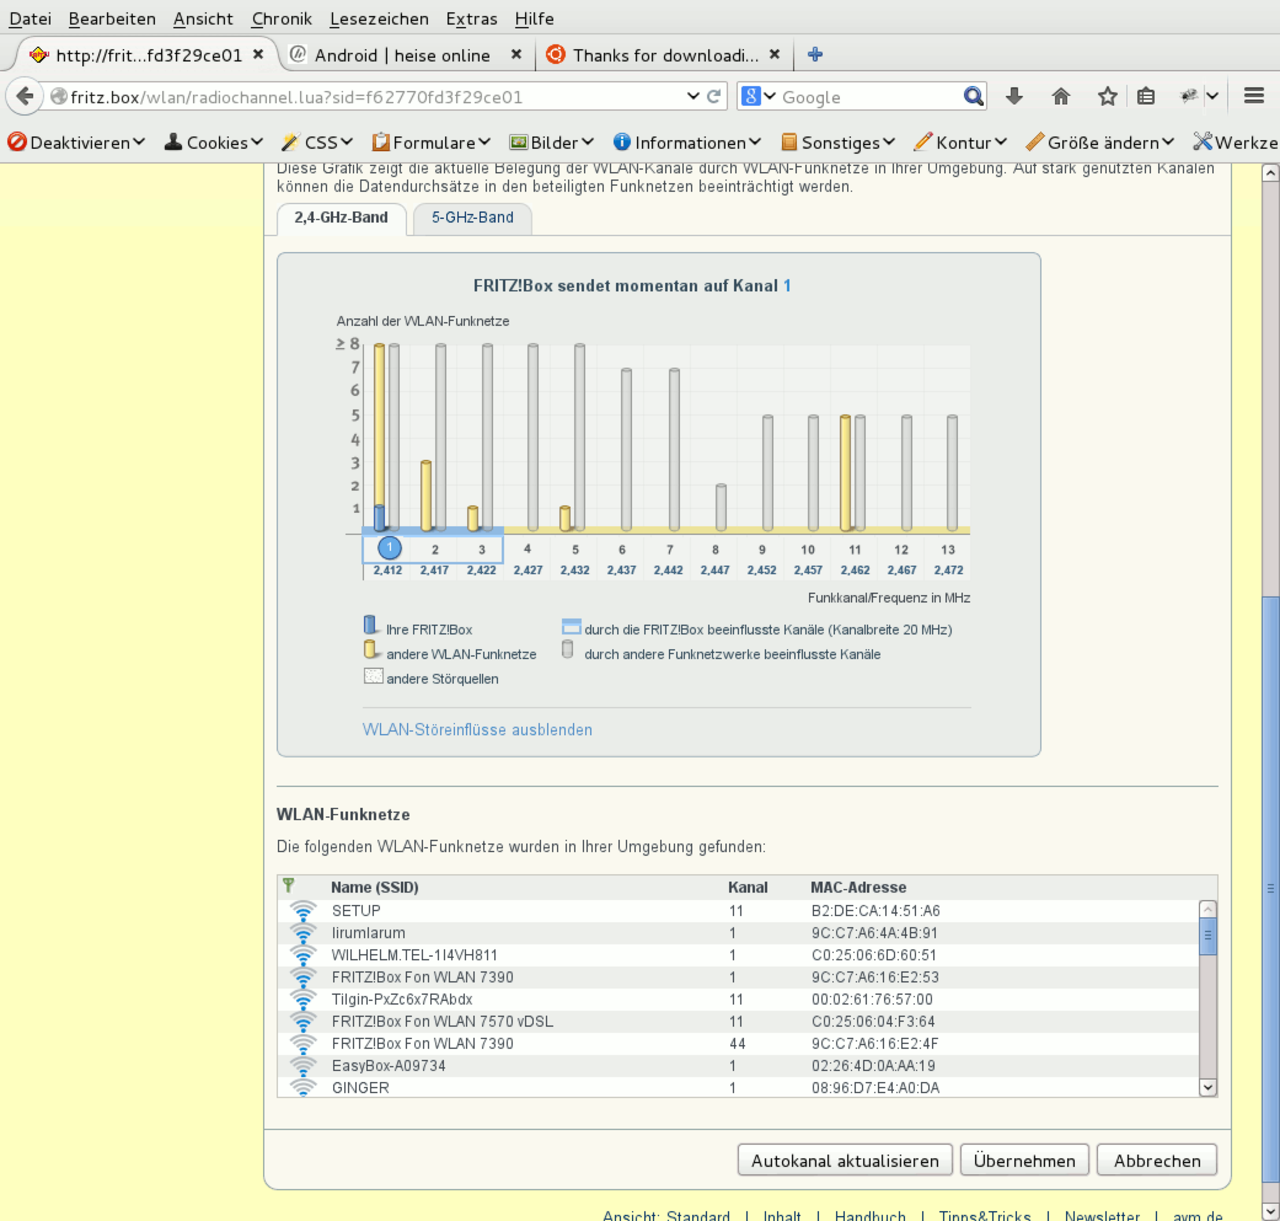Close the Thanks for downloading tab
This screenshot has width=1280, height=1221.
pos(774,55)
